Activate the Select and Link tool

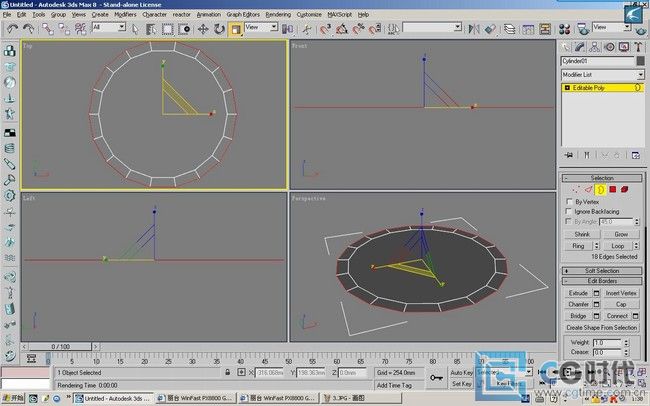click(x=48, y=29)
